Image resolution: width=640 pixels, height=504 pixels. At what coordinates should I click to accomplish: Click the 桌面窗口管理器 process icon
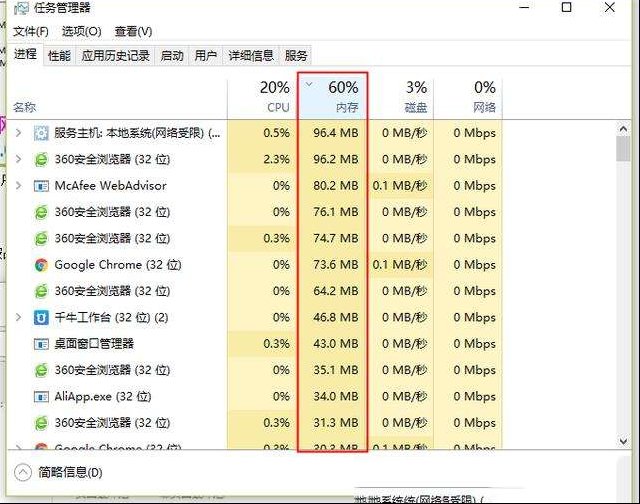tap(41, 344)
